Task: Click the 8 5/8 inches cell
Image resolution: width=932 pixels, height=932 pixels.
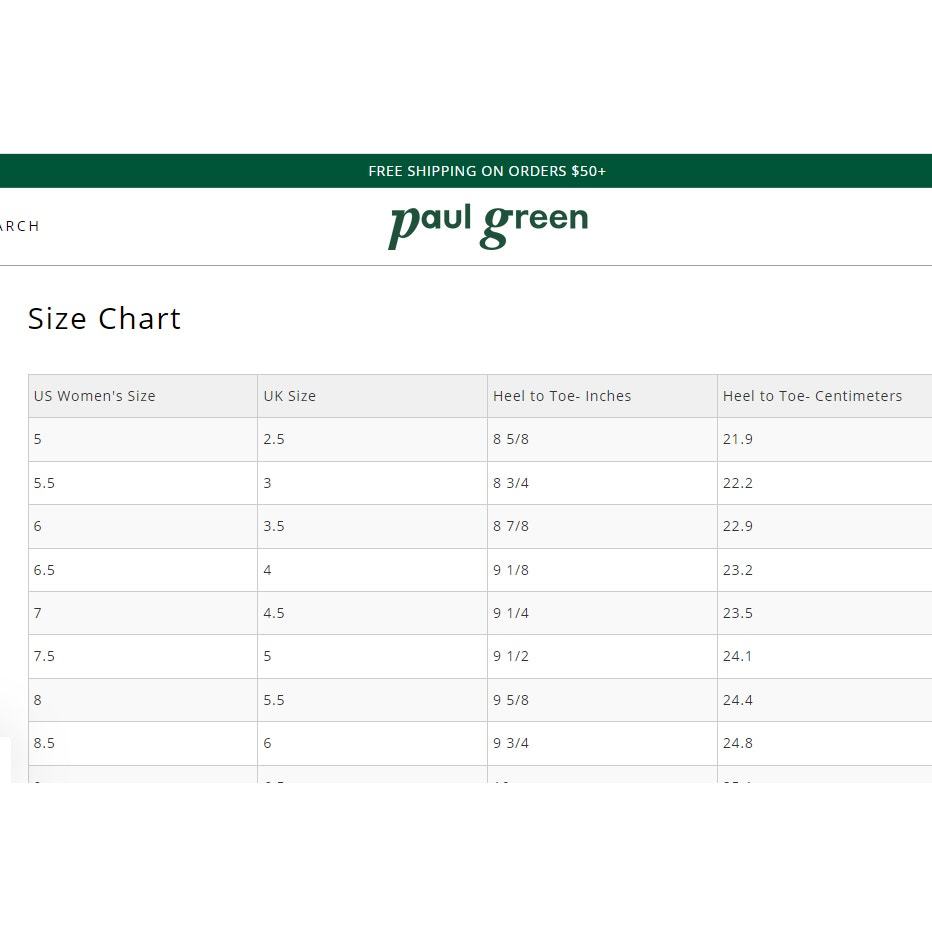Action: click(602, 439)
